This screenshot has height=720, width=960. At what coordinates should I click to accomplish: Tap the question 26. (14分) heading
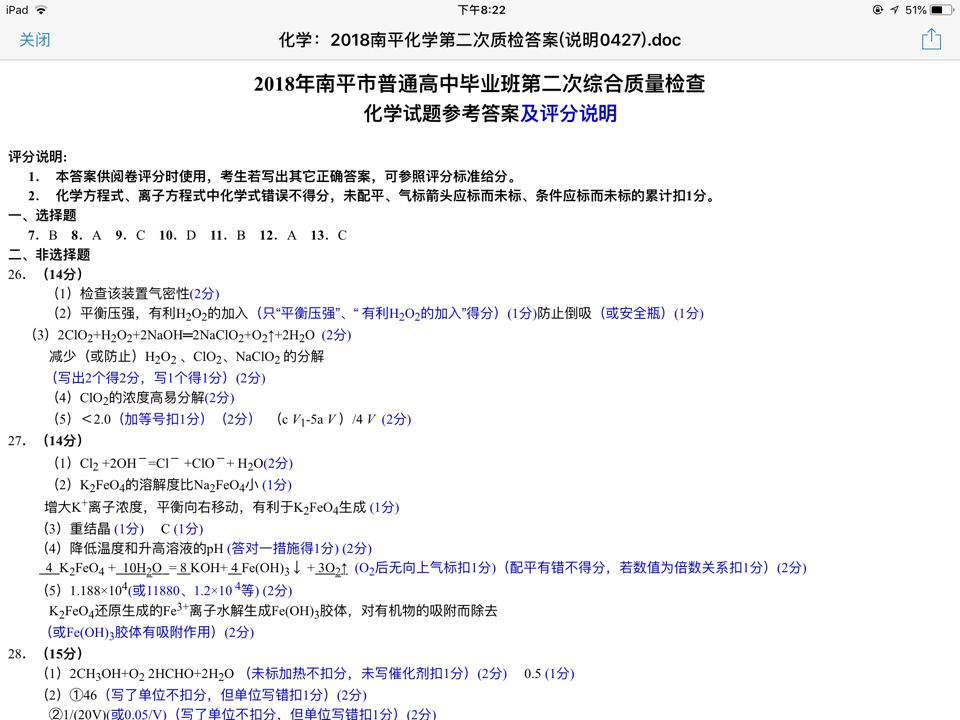click(45, 274)
